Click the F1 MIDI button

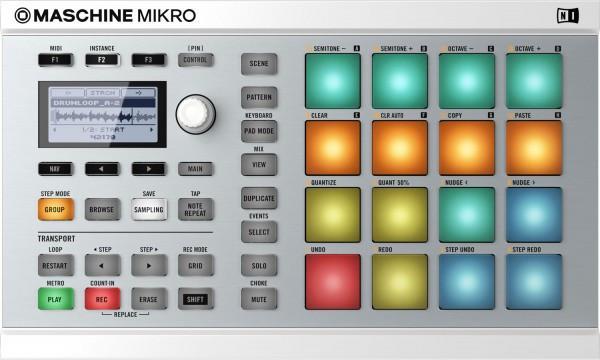(x=55, y=60)
